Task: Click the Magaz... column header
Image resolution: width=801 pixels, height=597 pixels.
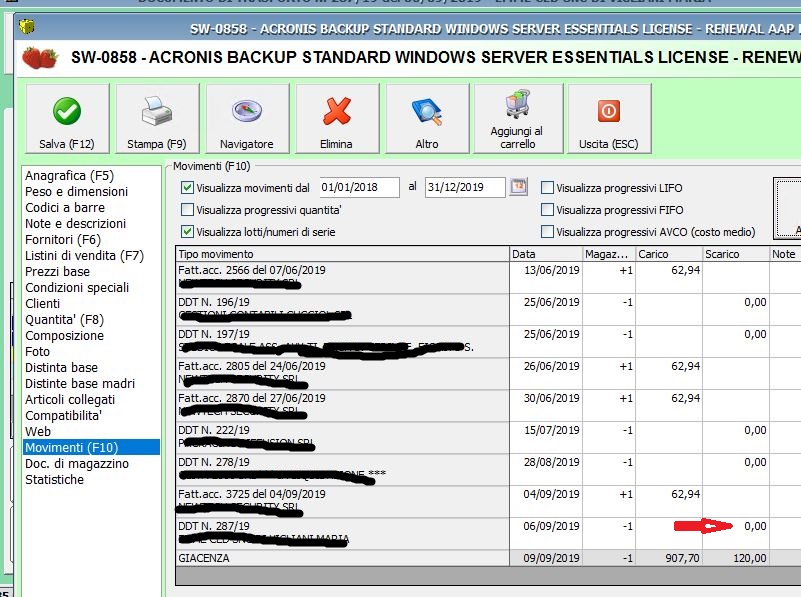Action: tap(608, 254)
